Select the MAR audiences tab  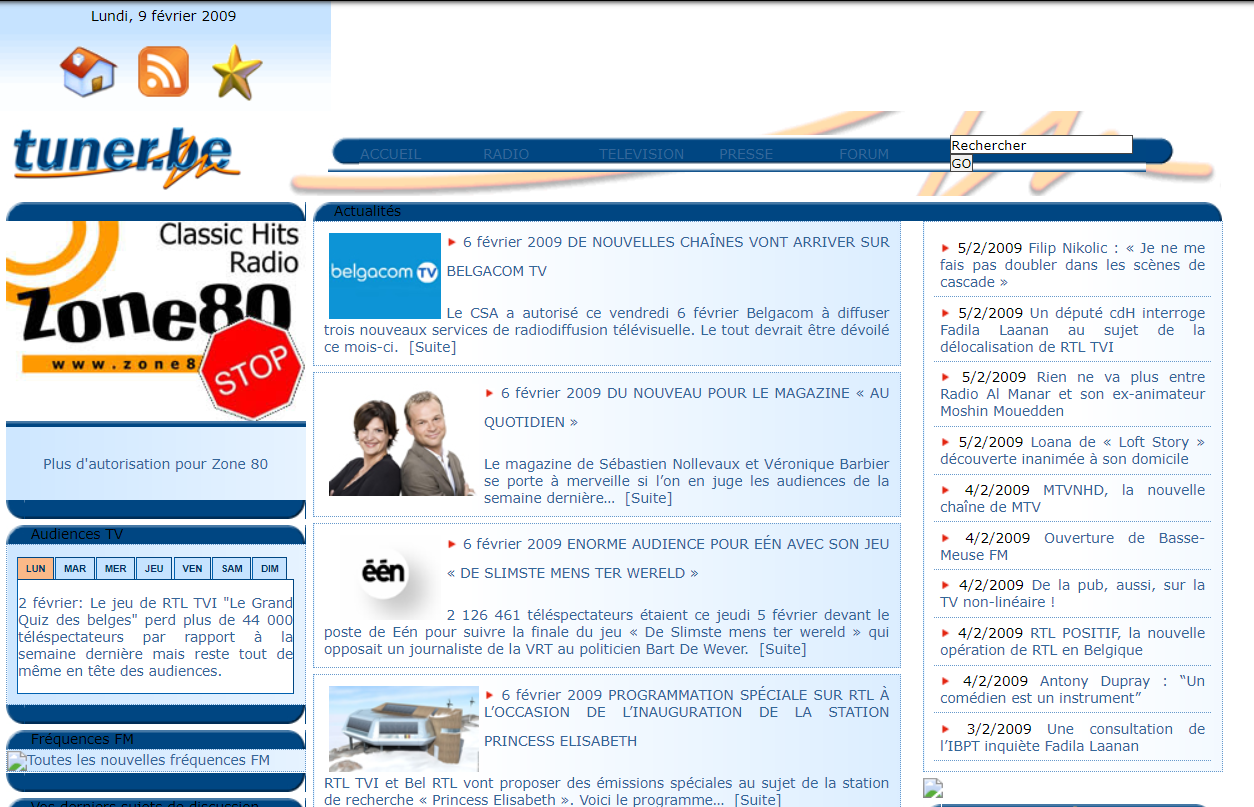(x=75, y=569)
